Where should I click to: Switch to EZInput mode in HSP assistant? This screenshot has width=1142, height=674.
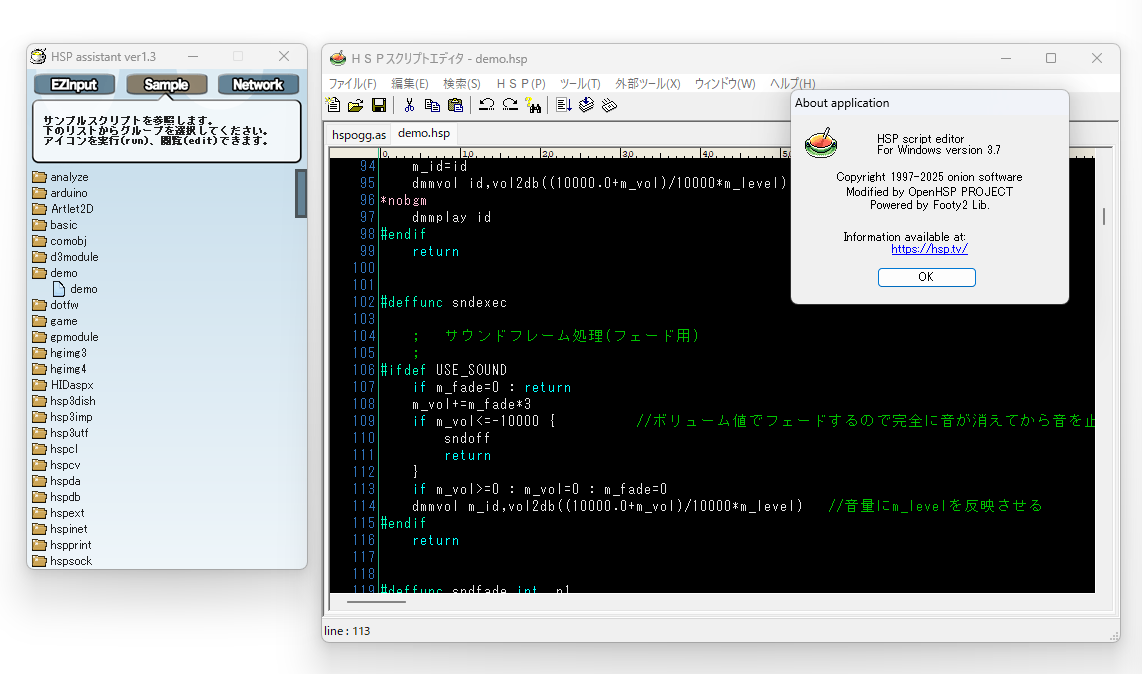coord(74,85)
